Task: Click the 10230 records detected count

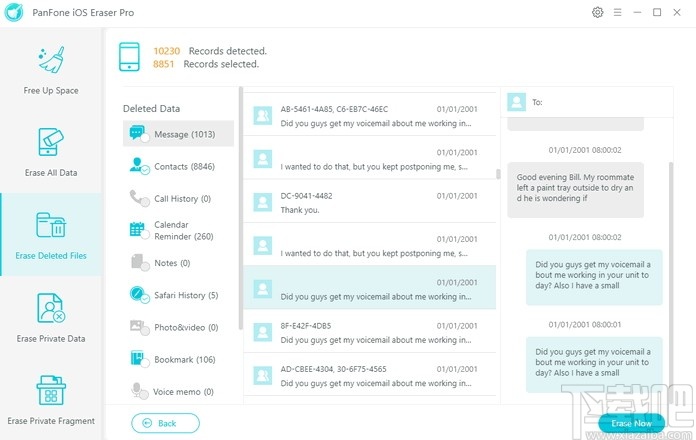Action: (166, 51)
